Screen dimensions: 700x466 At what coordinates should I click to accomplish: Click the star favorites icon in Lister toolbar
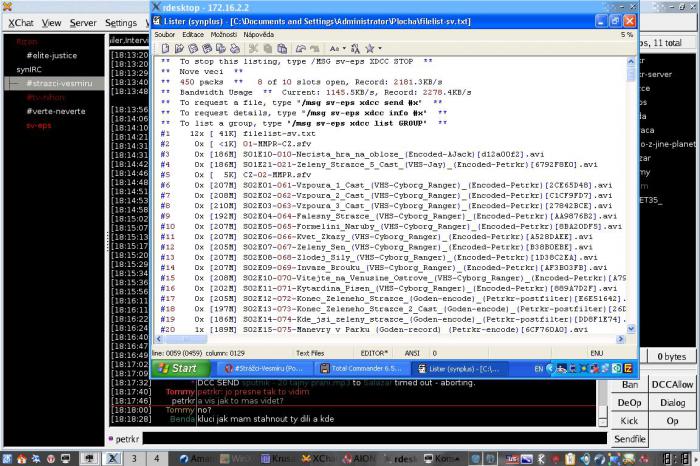[x=370, y=48]
